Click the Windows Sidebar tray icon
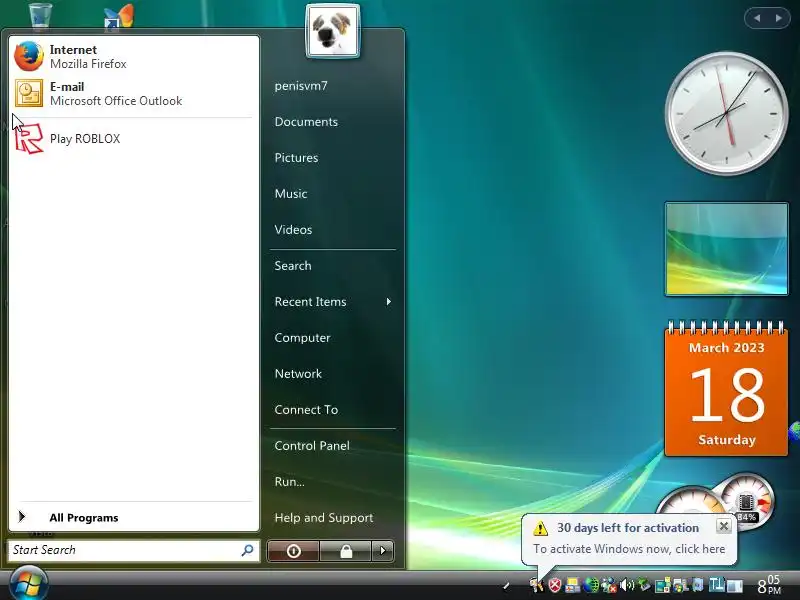Image resolution: width=800 pixels, height=600 pixels. (663, 585)
